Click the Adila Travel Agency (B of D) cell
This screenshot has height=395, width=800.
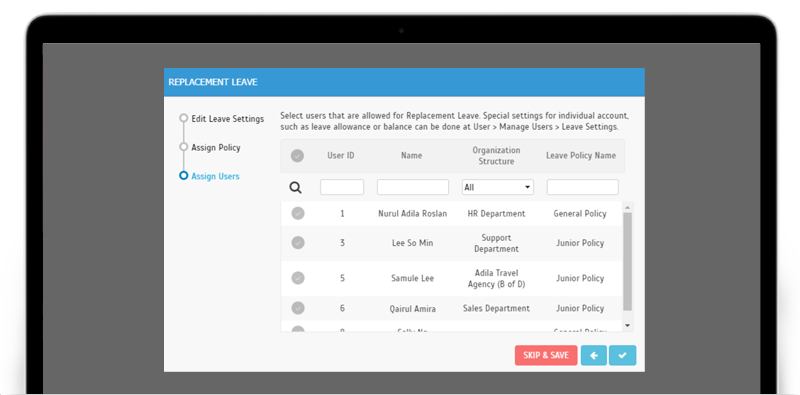click(496, 279)
